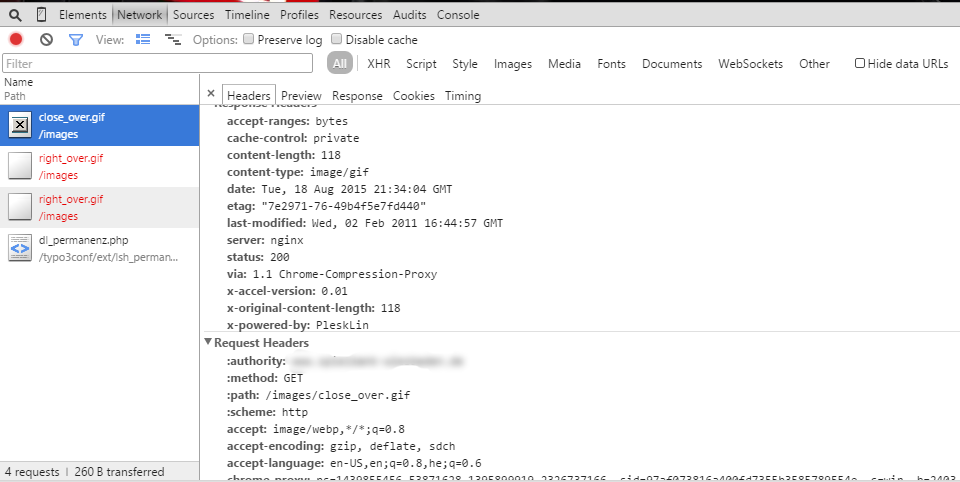Toggle the funnel filter icon

pos(75,40)
